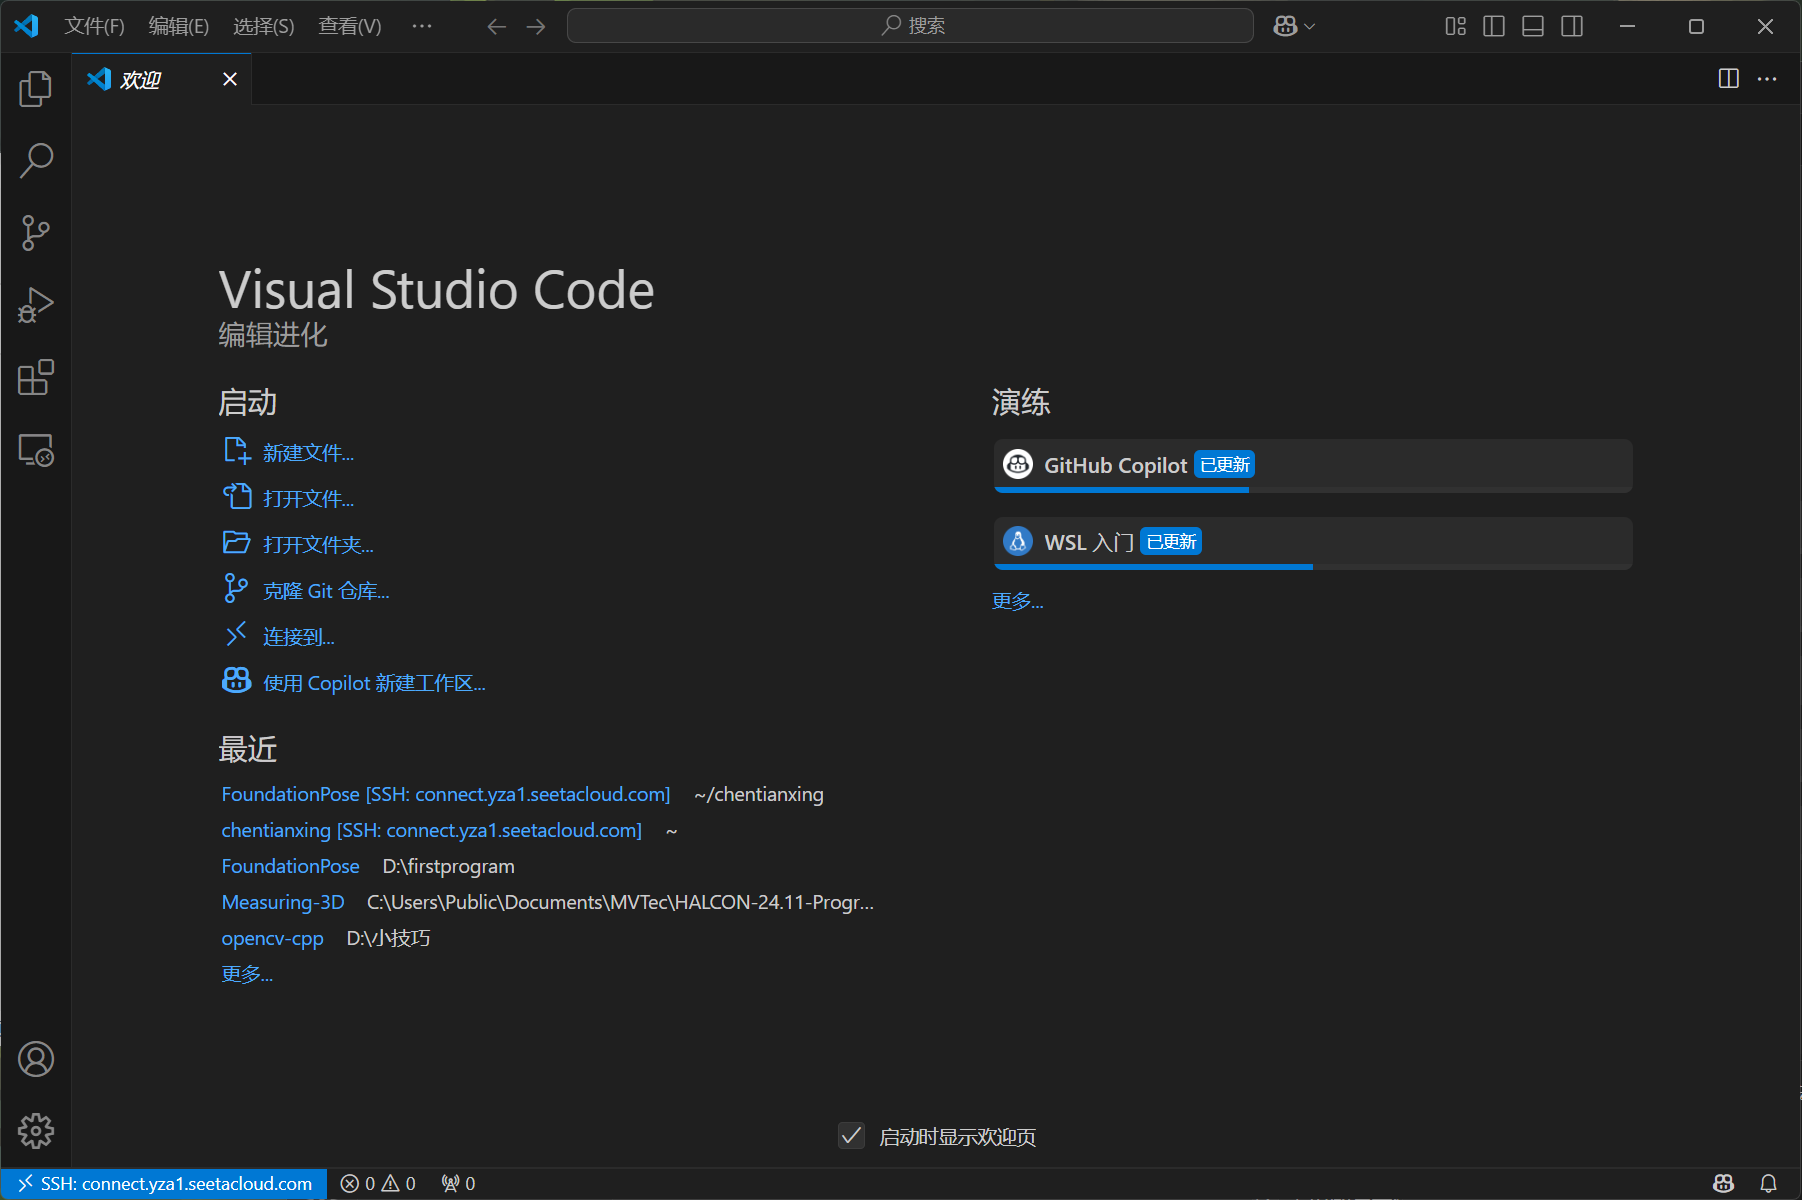Click the 搜索 command center box
Image resolution: width=1802 pixels, height=1200 pixels.
pos(910,26)
